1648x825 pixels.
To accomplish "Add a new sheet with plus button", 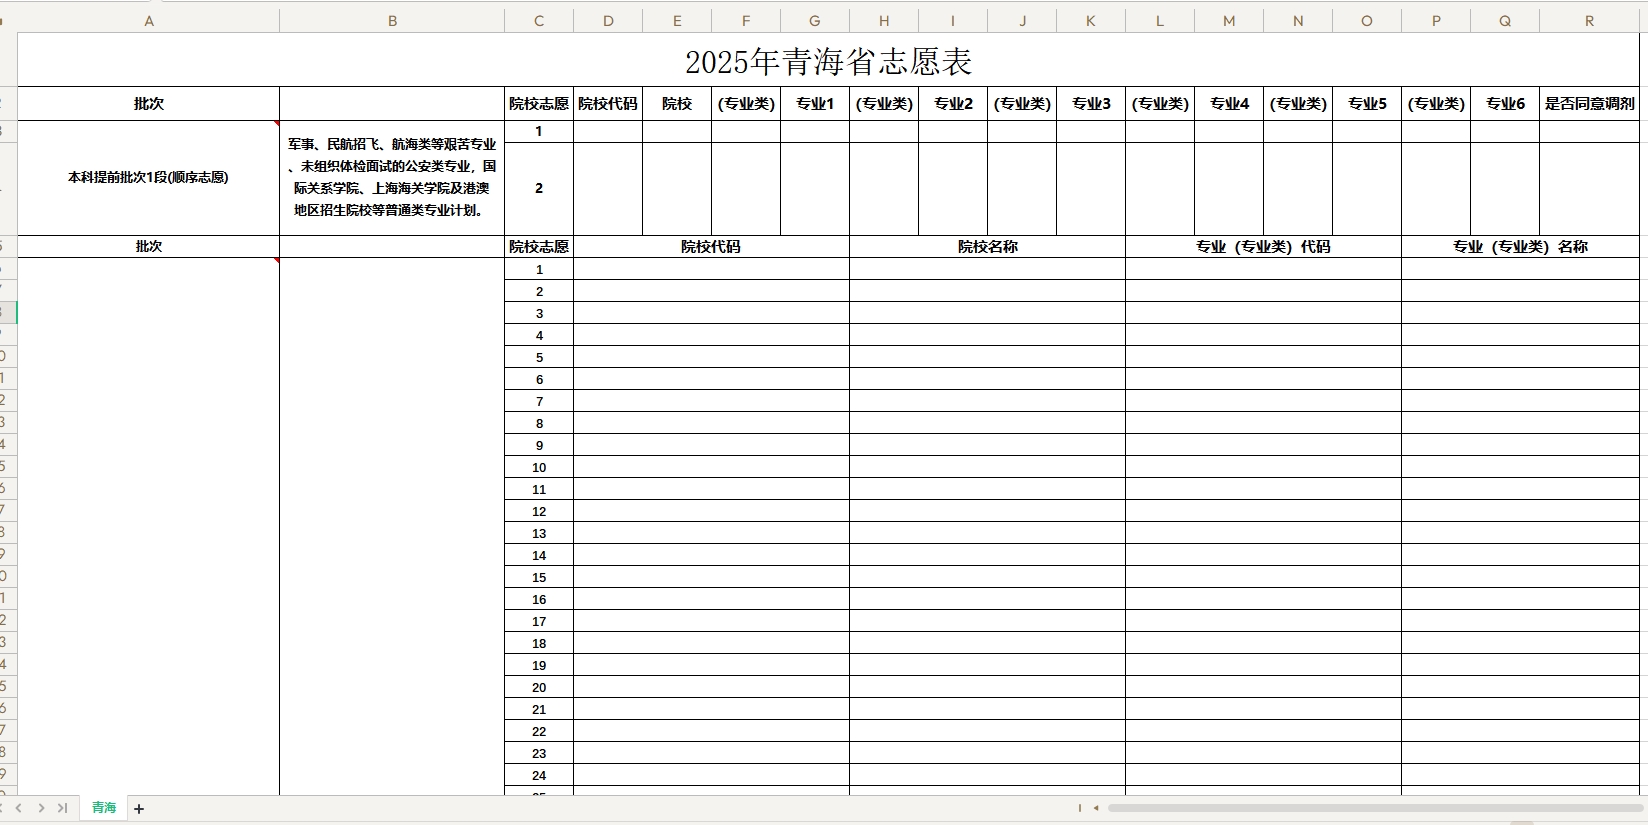I will tap(139, 809).
